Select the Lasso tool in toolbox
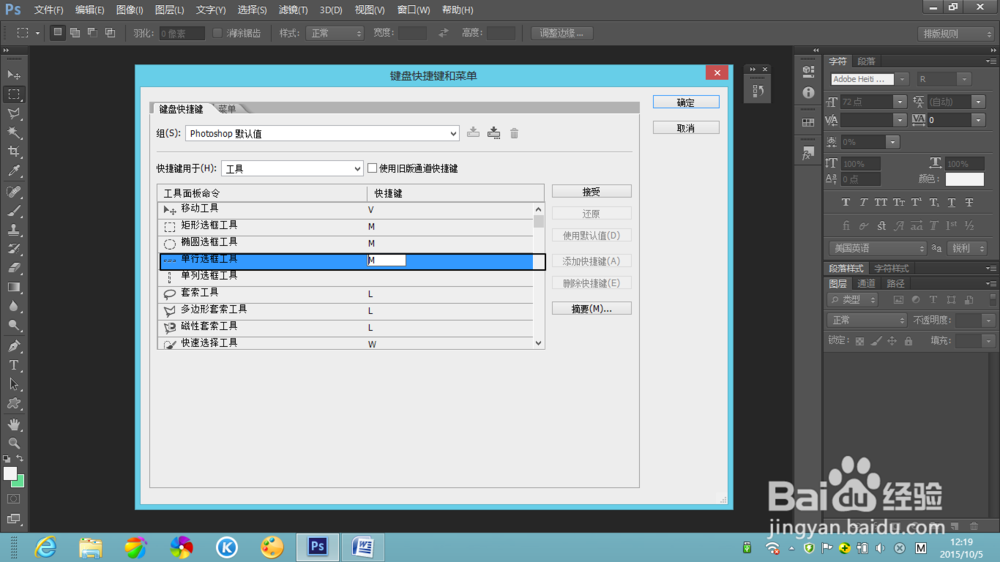1000x562 pixels. tap(13, 114)
